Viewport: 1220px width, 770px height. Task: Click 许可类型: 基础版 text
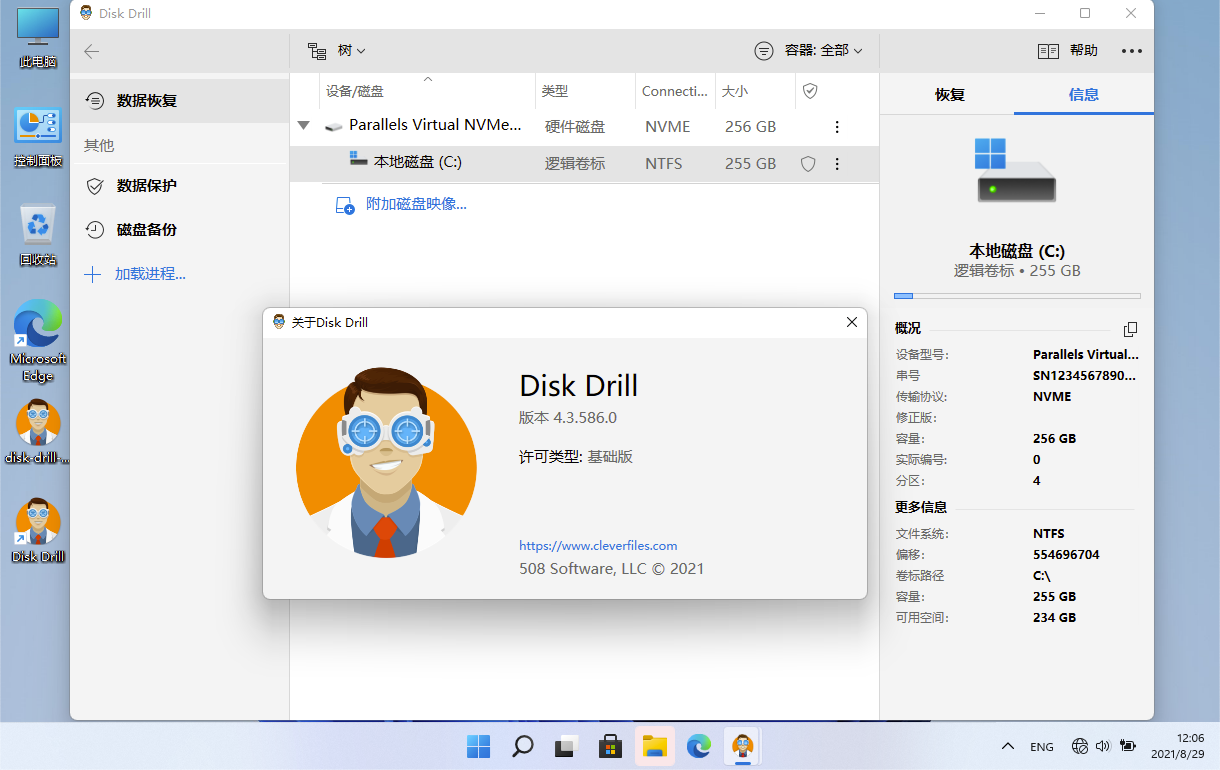576,457
